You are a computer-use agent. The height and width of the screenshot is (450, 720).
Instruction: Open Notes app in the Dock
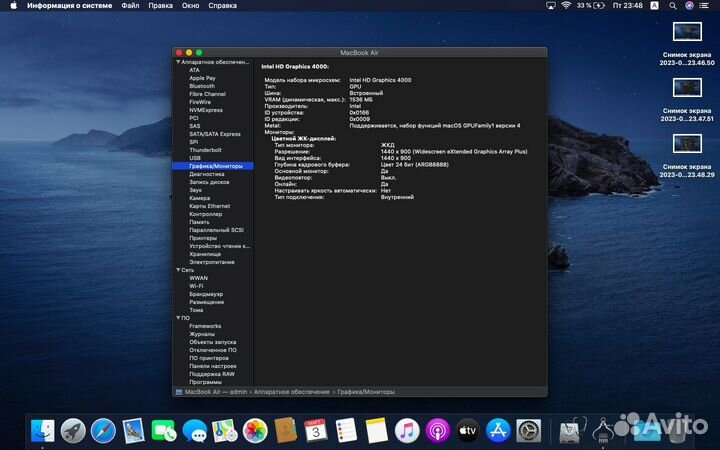[377, 431]
